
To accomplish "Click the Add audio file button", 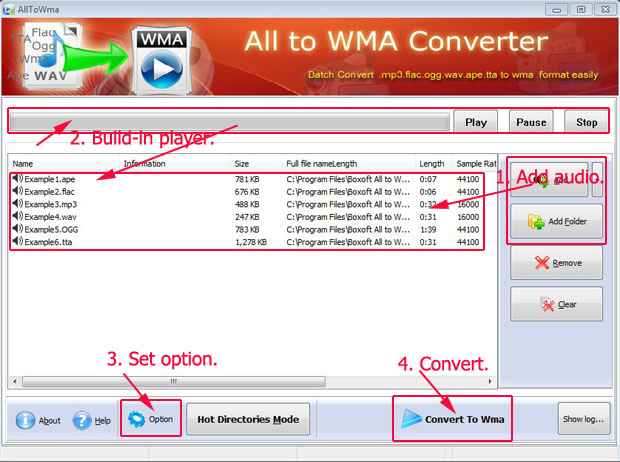I will point(549,180).
